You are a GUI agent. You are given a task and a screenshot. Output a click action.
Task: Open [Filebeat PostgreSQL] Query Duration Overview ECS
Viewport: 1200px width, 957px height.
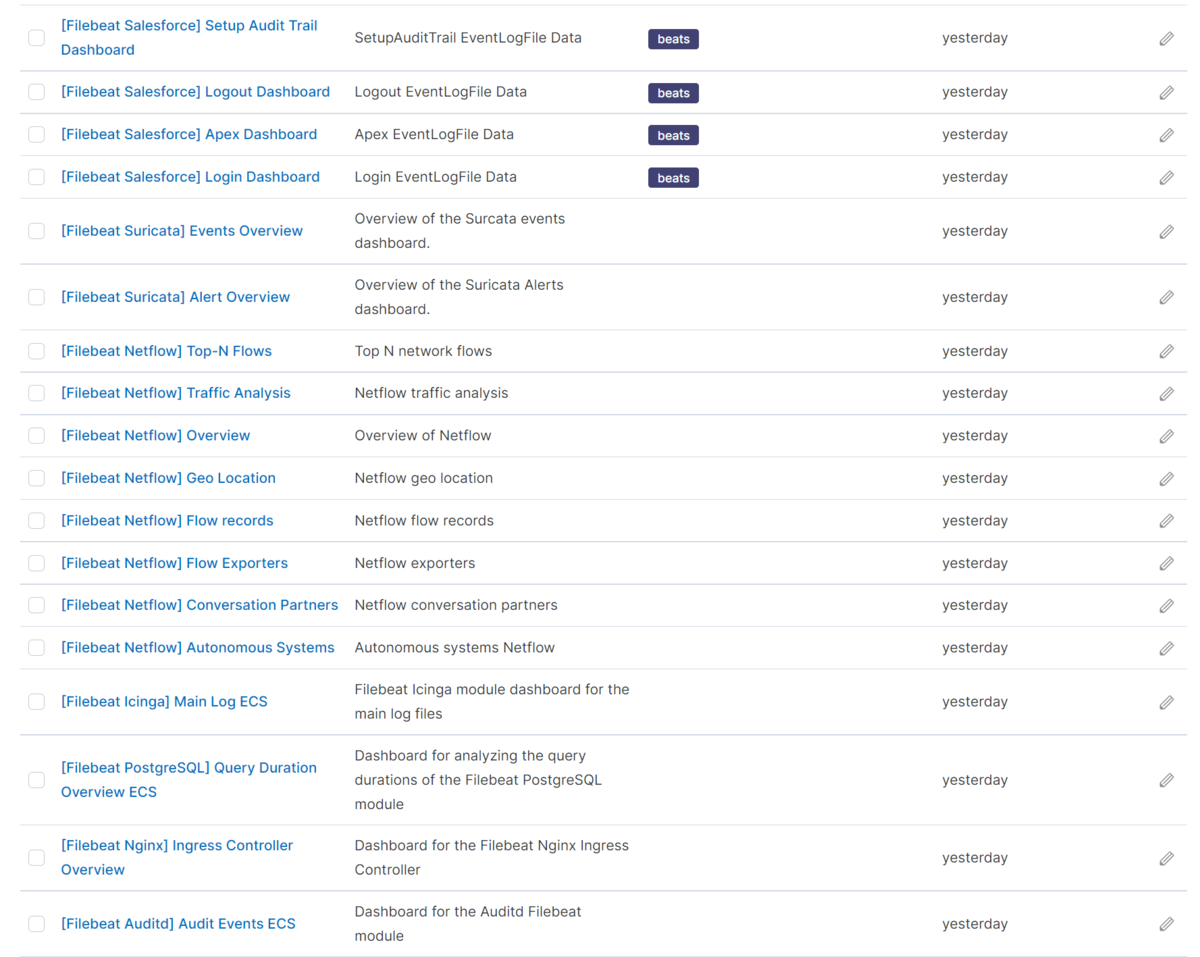coord(189,780)
